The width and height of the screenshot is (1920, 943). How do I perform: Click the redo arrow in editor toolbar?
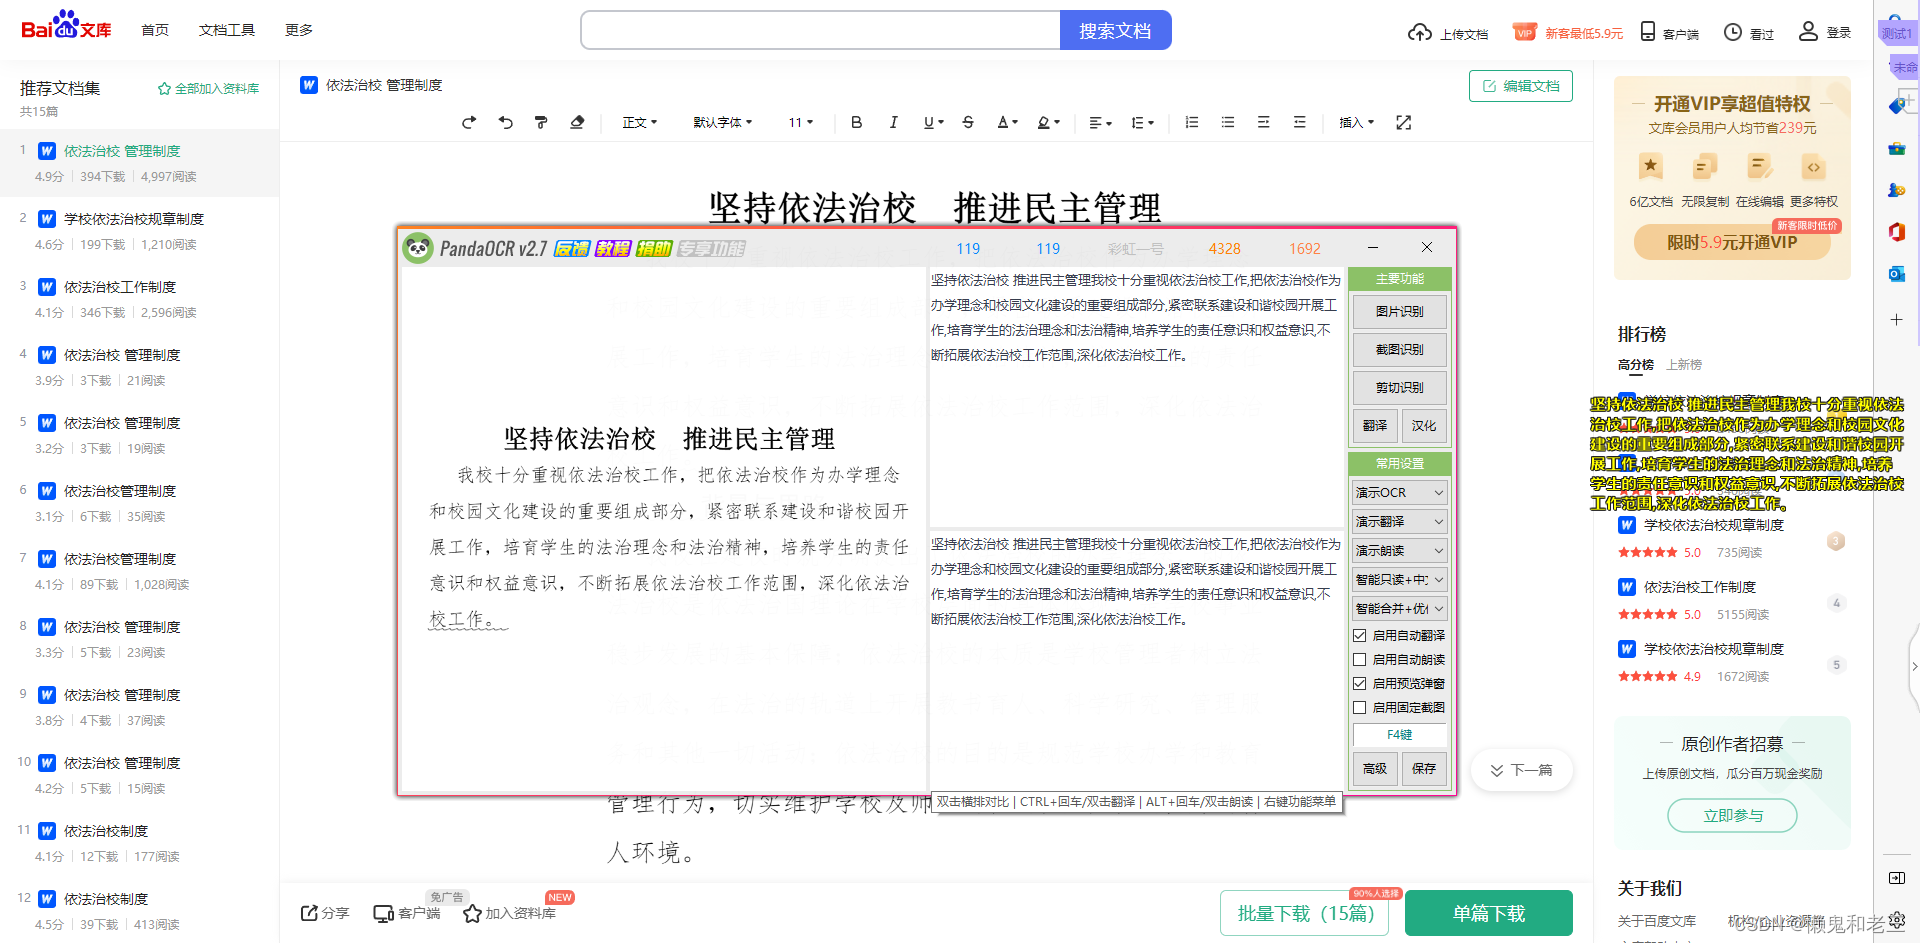click(469, 122)
